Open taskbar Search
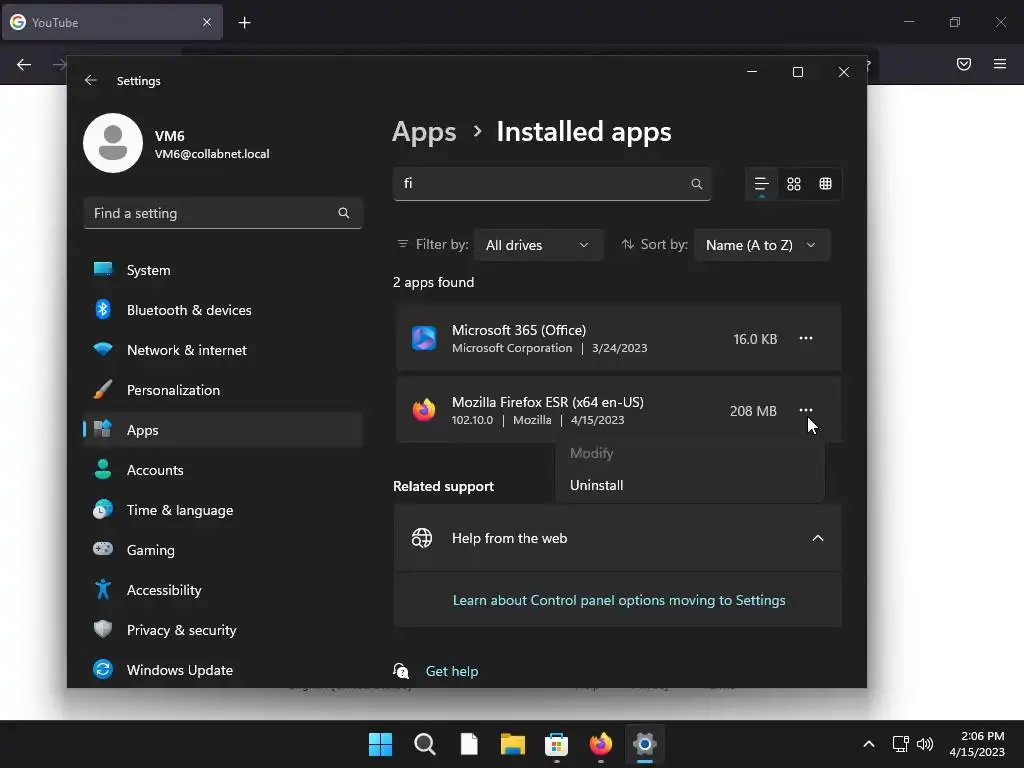Image resolution: width=1024 pixels, height=768 pixels. click(x=424, y=744)
